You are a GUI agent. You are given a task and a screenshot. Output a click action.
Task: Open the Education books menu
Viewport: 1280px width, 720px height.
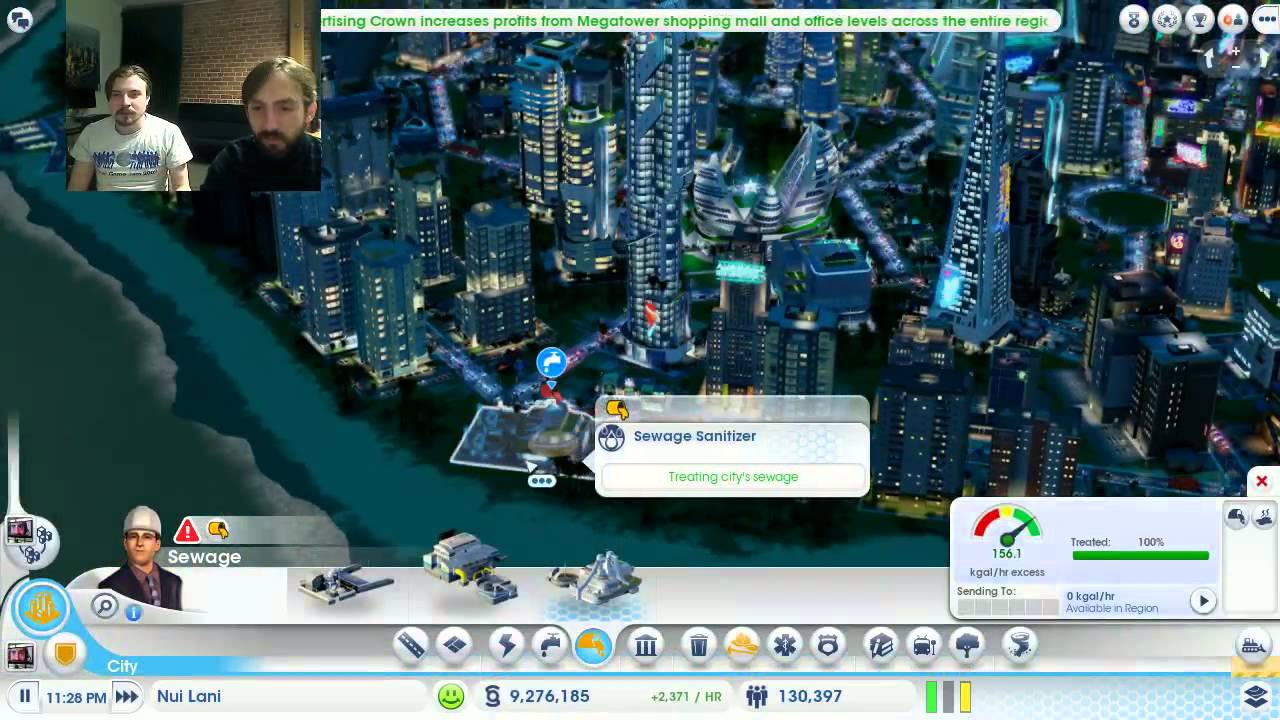point(881,645)
